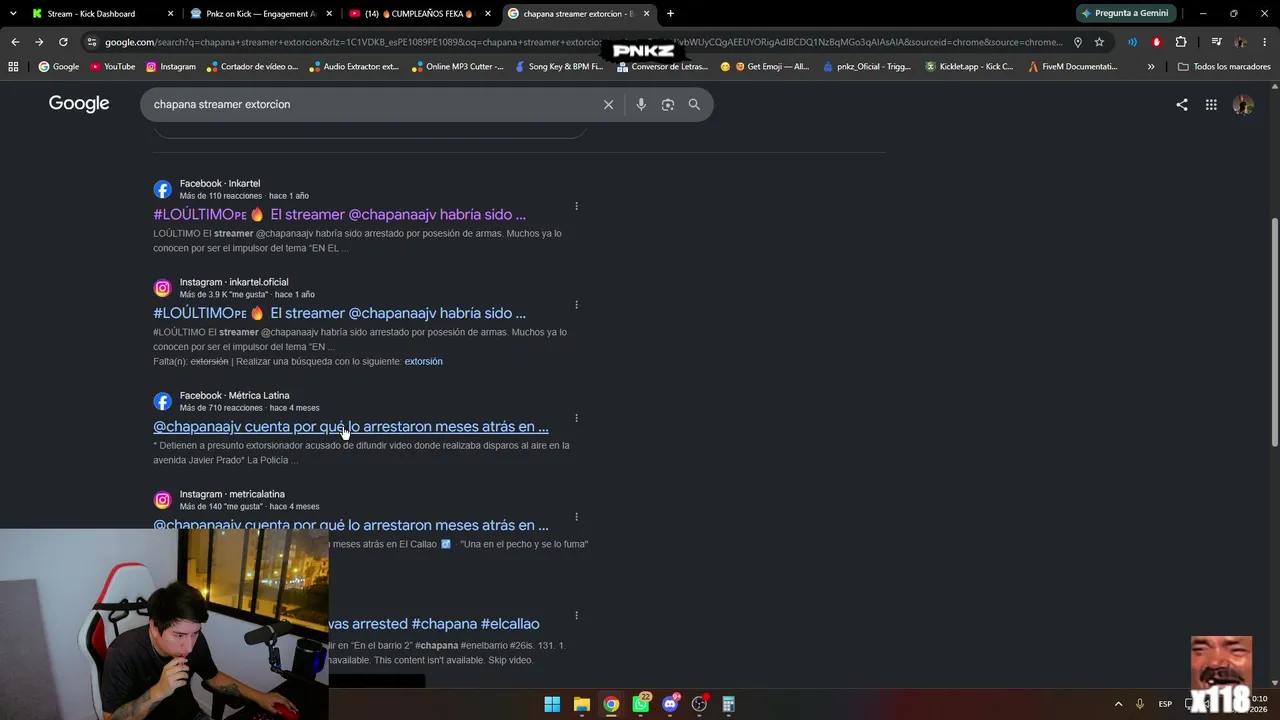Close the CUMPLEAÑOS FEKA tab
The height and width of the screenshot is (720, 1280).
point(488,14)
